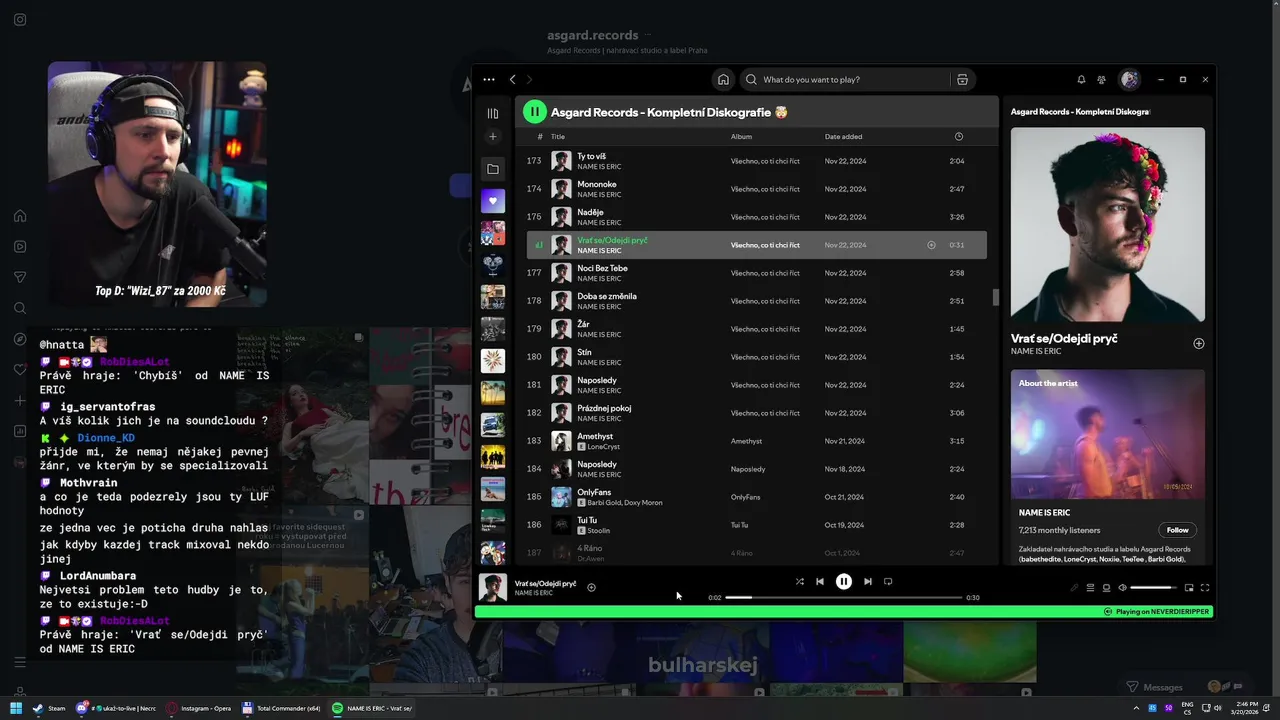The height and width of the screenshot is (720, 1280).
Task: Mute the Spotify volume
Action: [1122, 588]
